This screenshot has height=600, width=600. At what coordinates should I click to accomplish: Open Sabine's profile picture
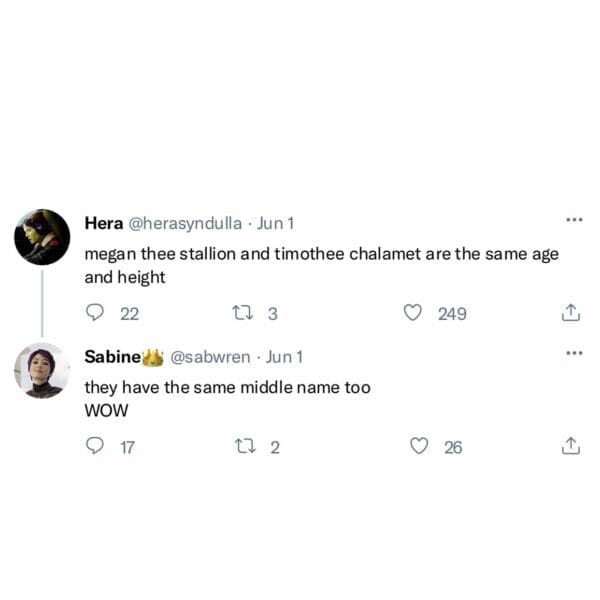(42, 371)
